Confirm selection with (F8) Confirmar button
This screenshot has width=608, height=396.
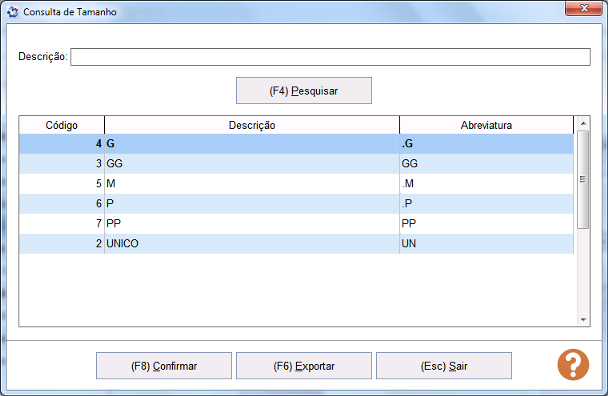pos(164,366)
